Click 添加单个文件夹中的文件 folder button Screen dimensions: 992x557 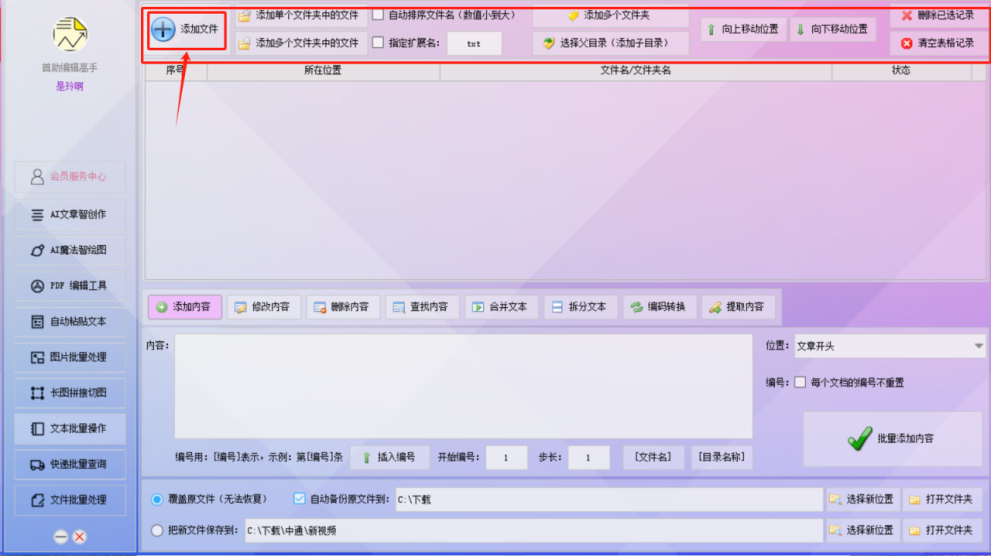[301, 15]
